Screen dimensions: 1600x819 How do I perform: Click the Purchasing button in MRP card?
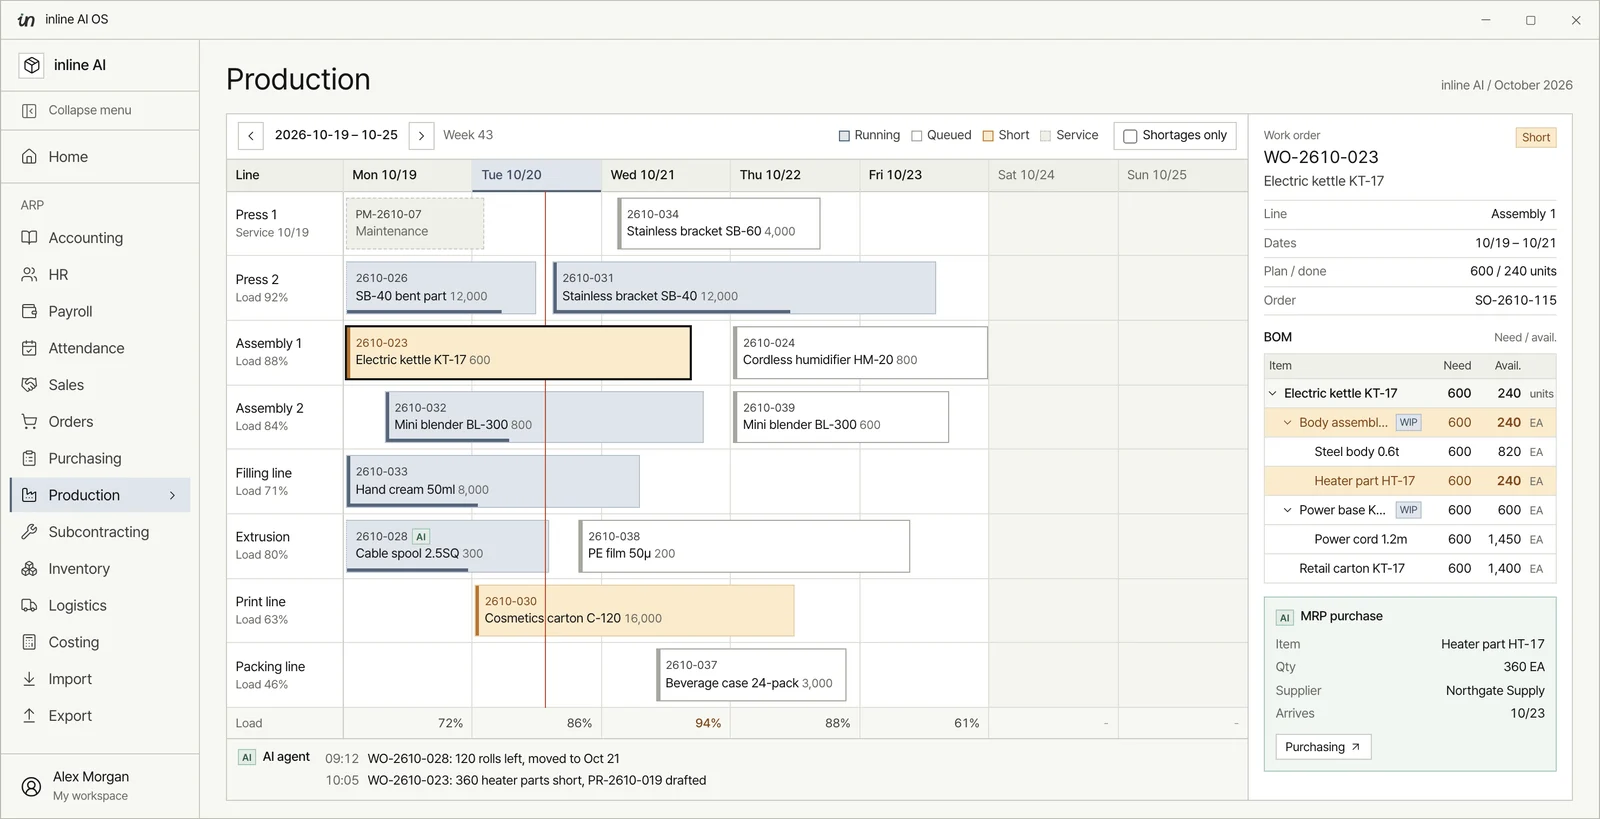coord(1322,747)
